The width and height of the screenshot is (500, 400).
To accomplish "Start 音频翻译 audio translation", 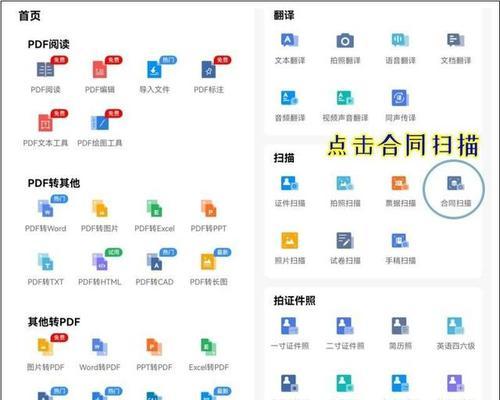I will [290, 98].
